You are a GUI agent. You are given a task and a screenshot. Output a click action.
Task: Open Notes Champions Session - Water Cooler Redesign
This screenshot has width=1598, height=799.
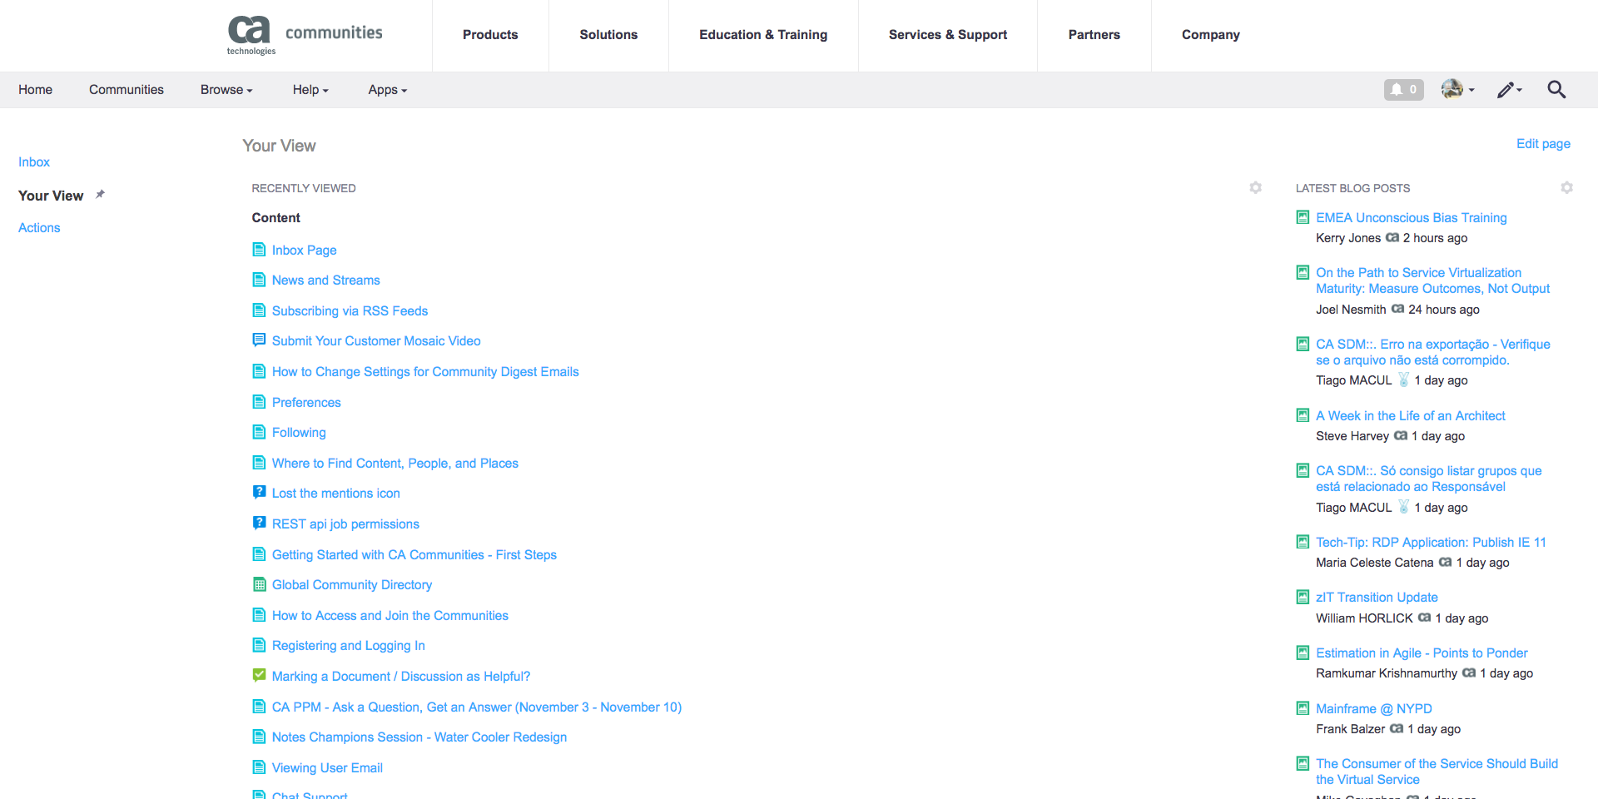click(419, 737)
